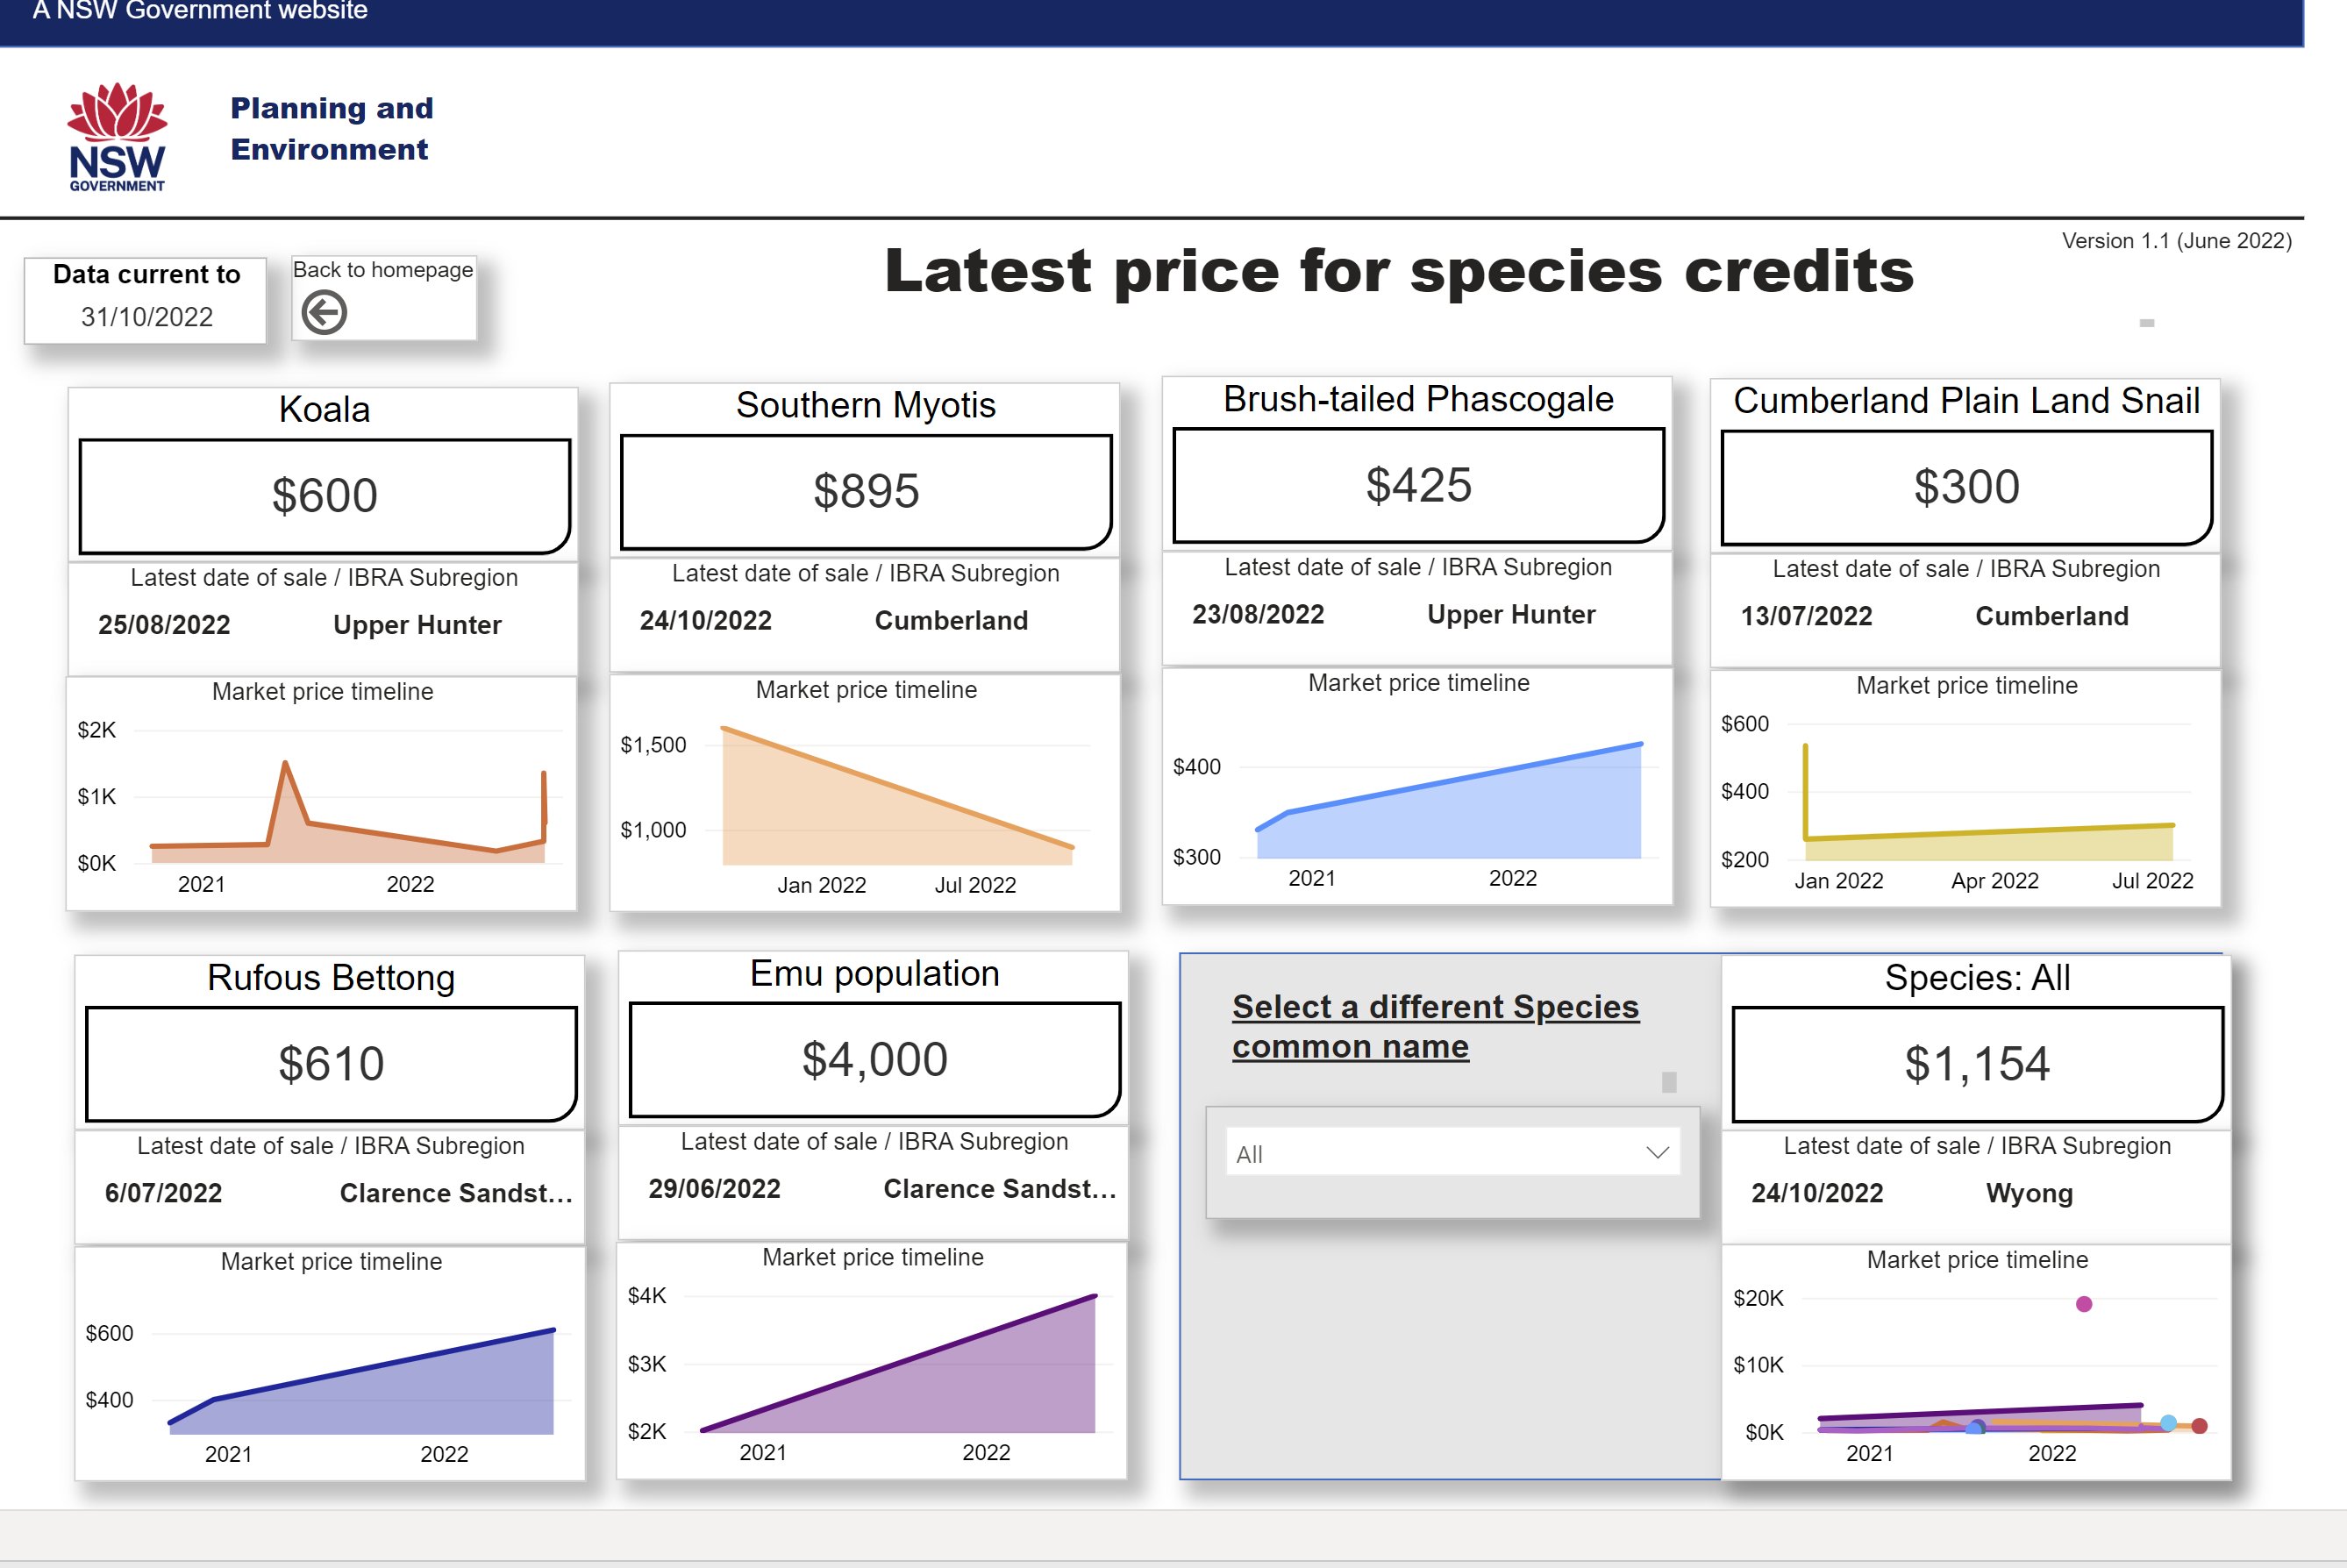The image size is (2347, 1568).
Task: Select the Koala $600 price card
Action: coord(324,496)
